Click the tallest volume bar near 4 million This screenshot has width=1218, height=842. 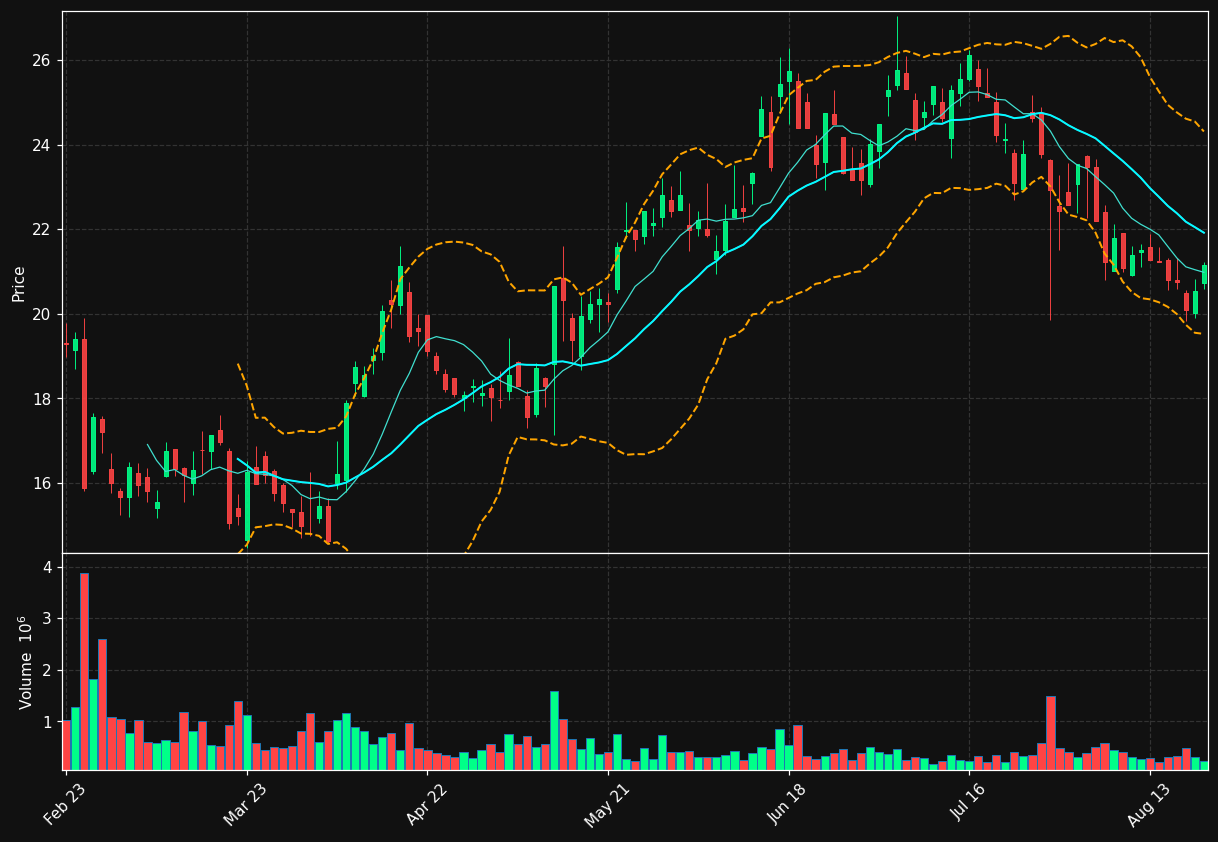(x=84, y=671)
